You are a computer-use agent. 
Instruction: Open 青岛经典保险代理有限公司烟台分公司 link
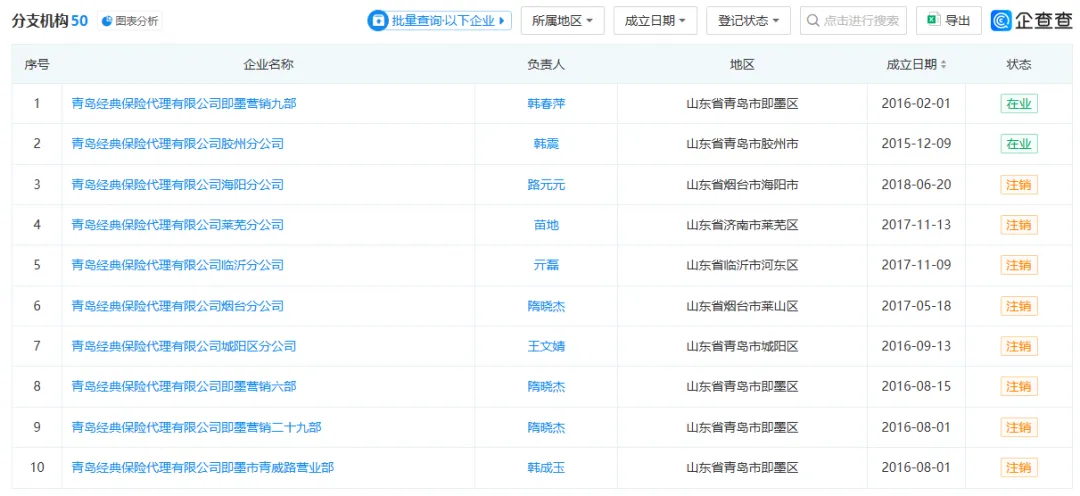178,306
